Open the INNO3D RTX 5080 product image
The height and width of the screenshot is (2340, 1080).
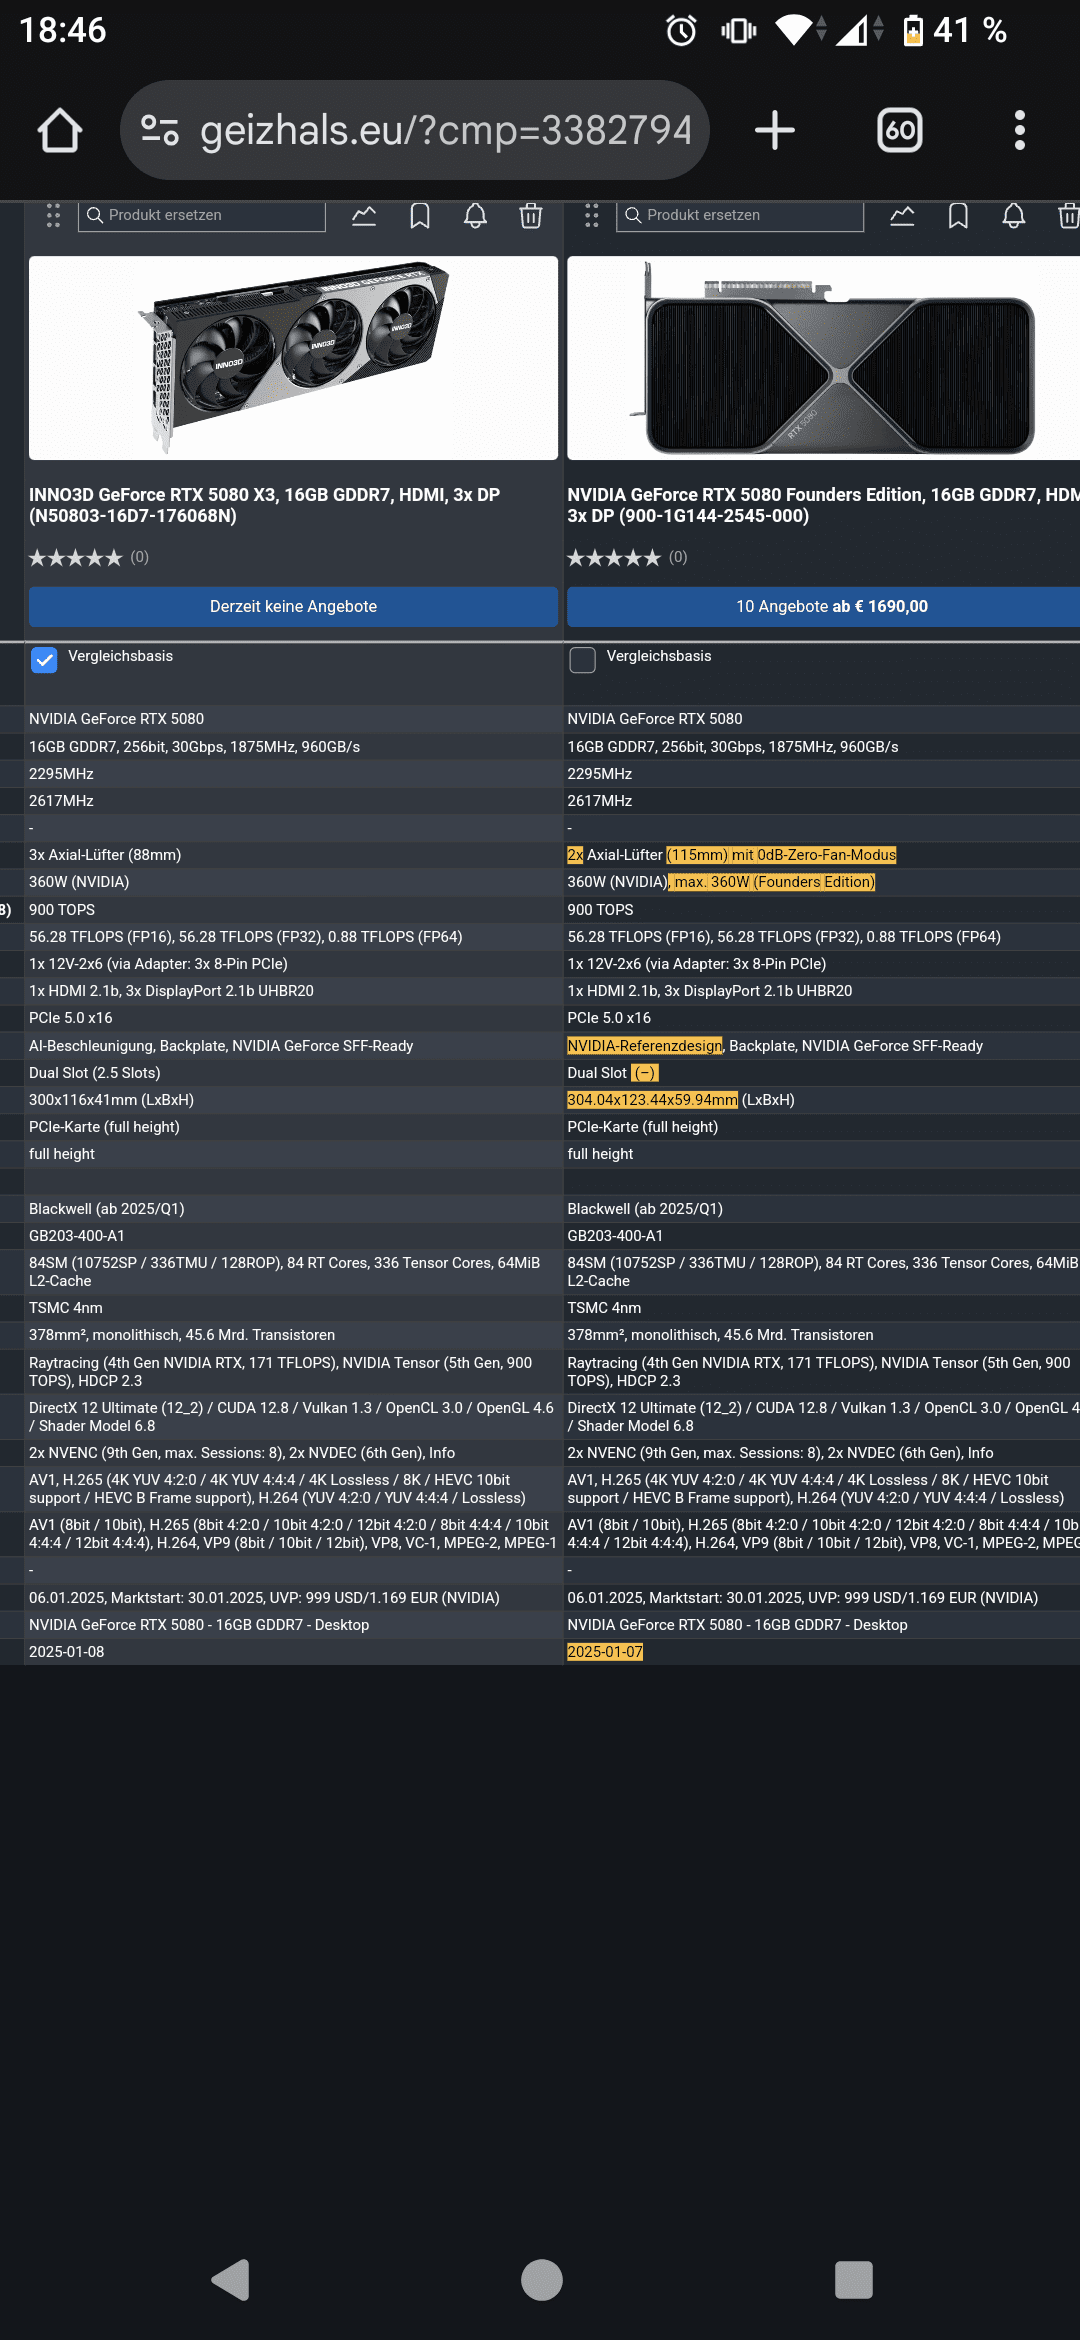coord(293,358)
